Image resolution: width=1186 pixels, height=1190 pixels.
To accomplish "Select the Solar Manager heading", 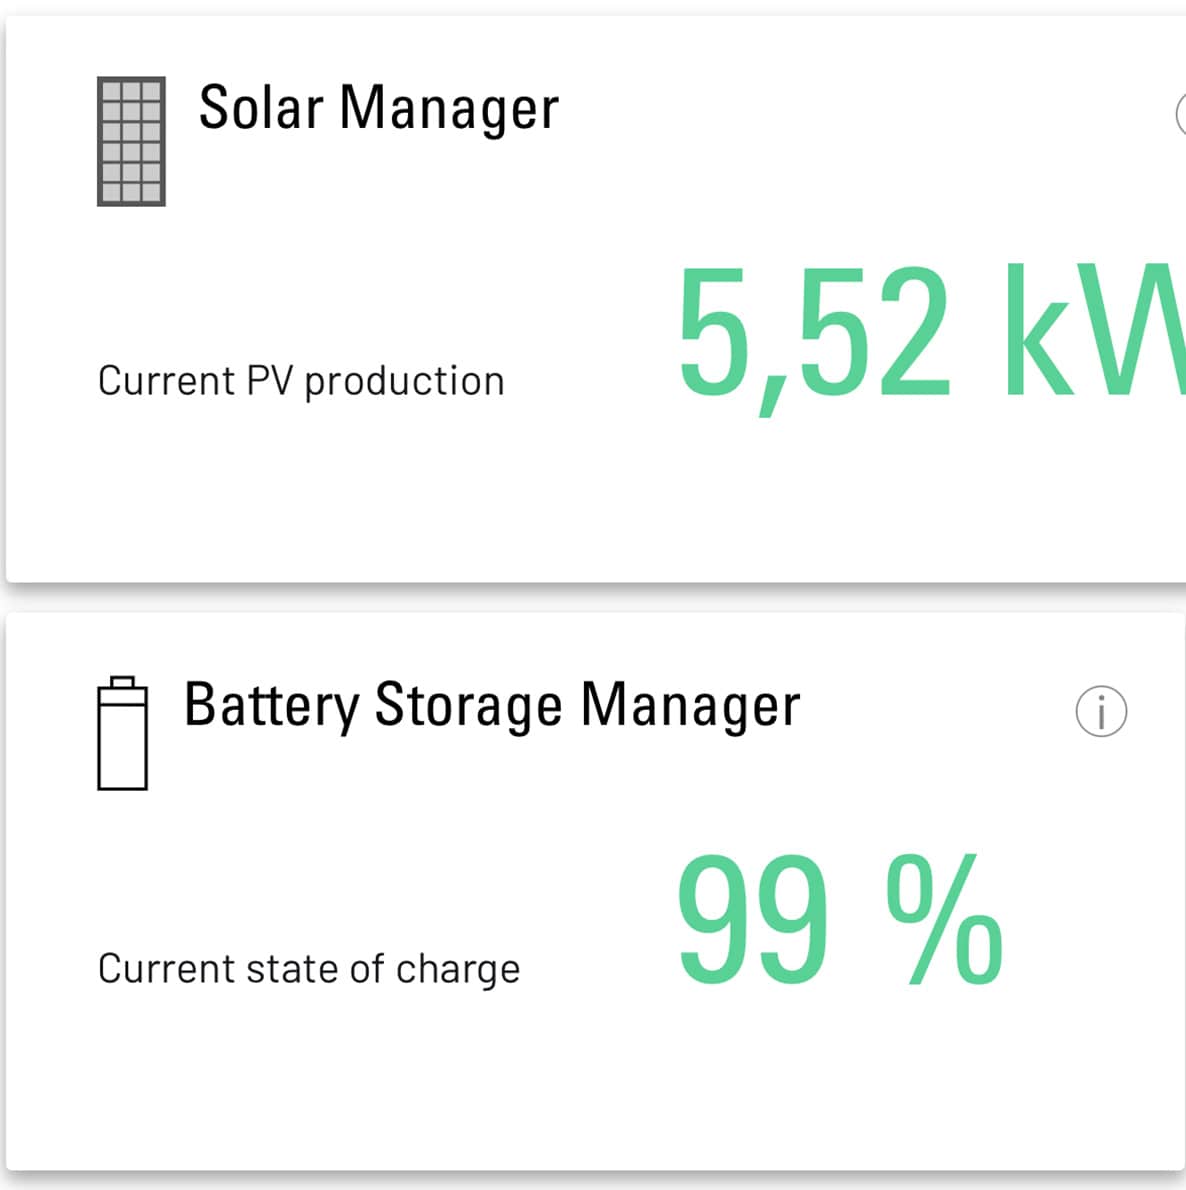I will [x=378, y=108].
